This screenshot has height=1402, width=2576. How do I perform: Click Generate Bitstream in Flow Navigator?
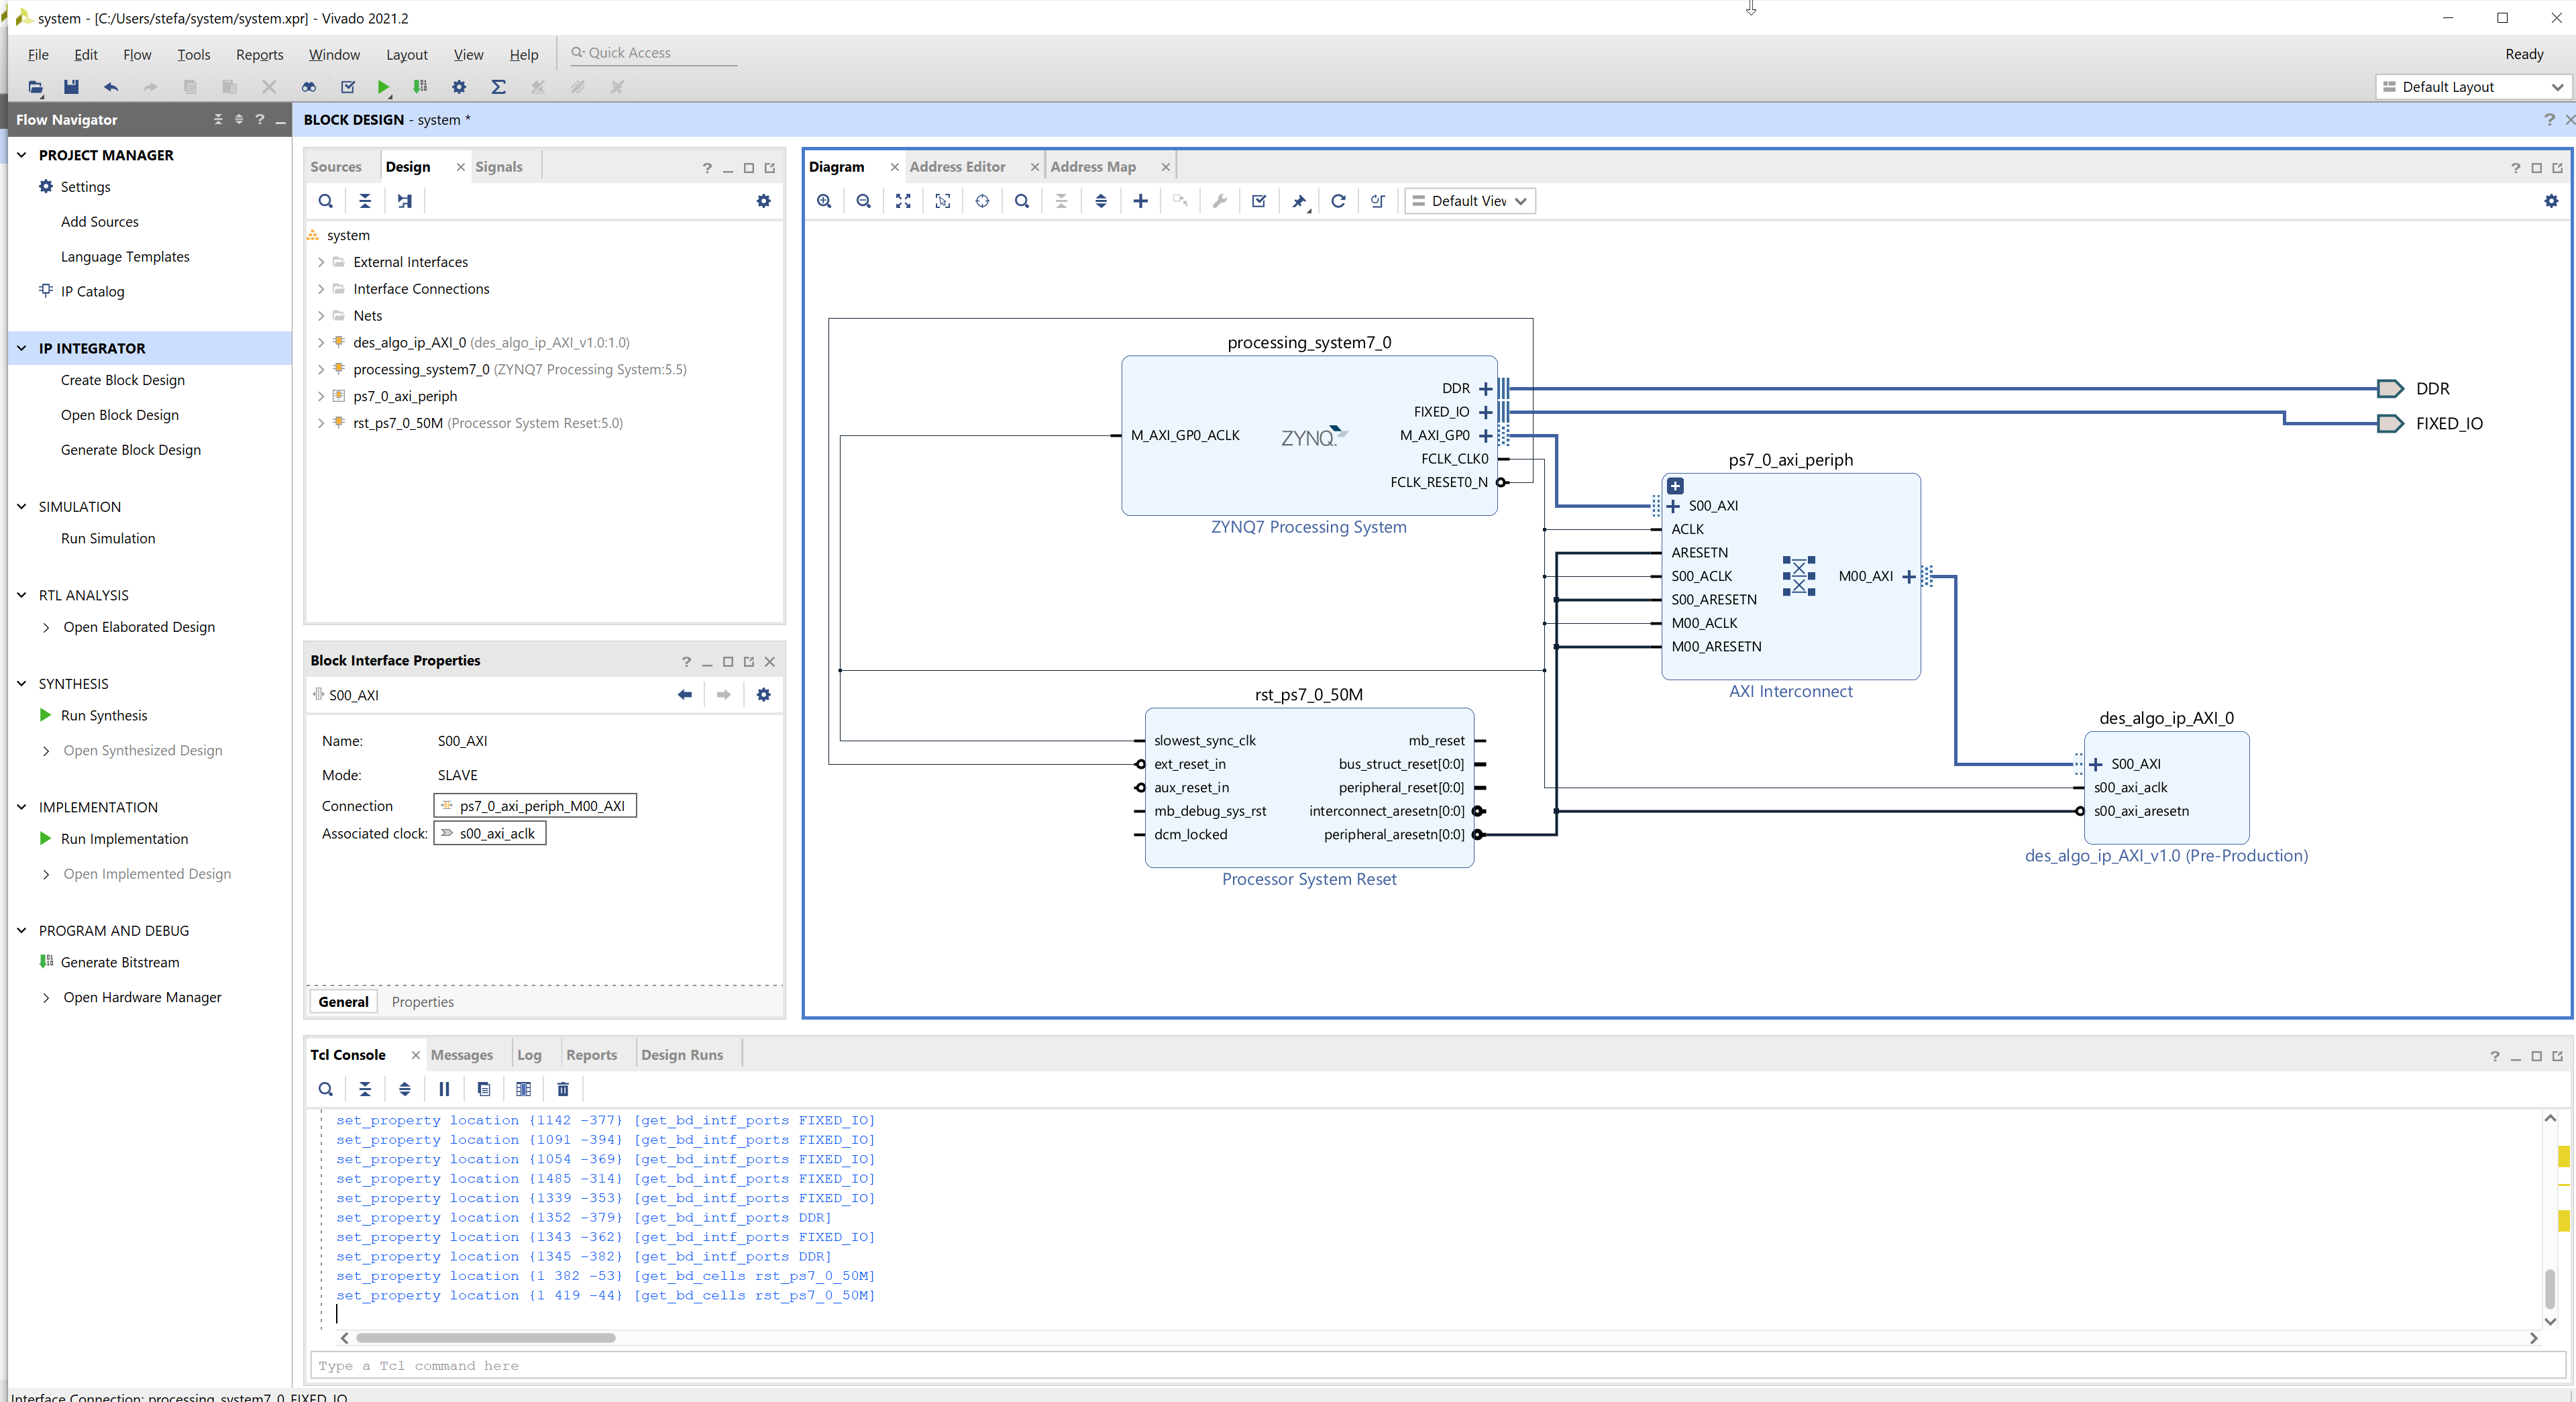tap(120, 962)
